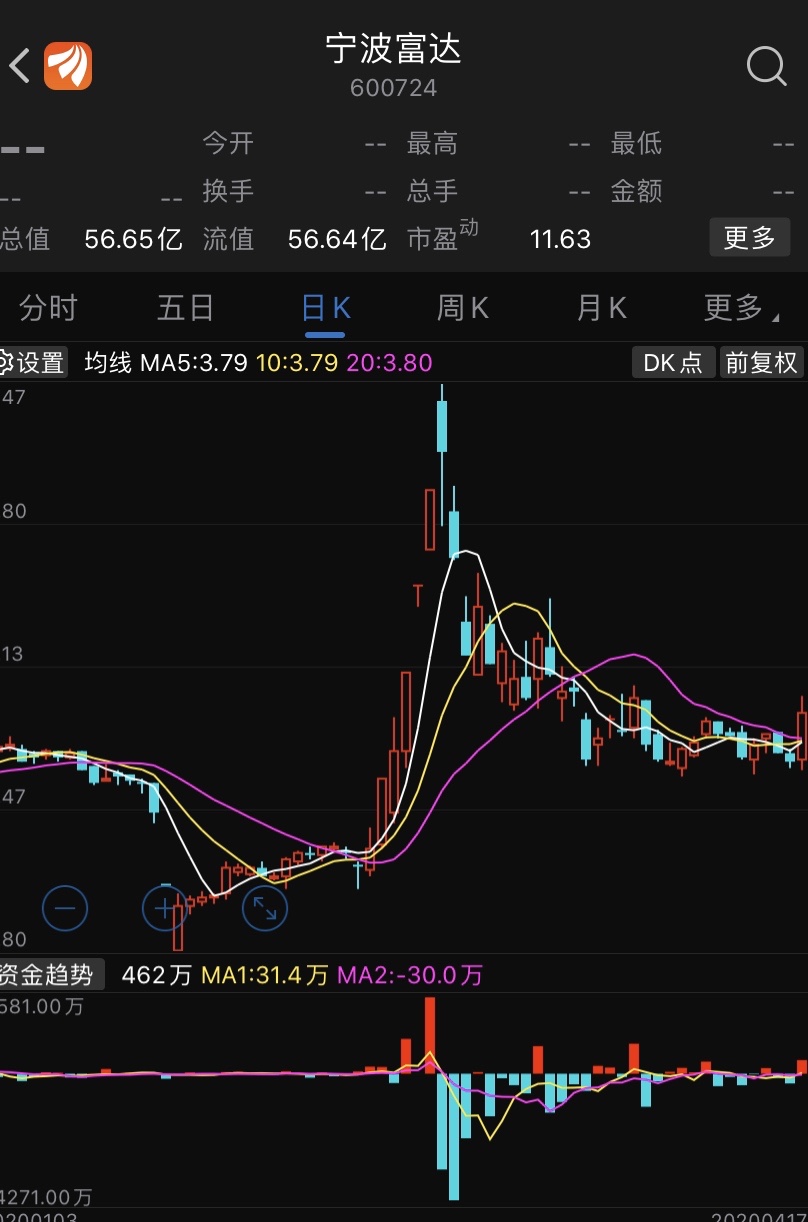Switch to 分时 tab
The image size is (808, 1222).
pyautogui.click(x=48, y=308)
